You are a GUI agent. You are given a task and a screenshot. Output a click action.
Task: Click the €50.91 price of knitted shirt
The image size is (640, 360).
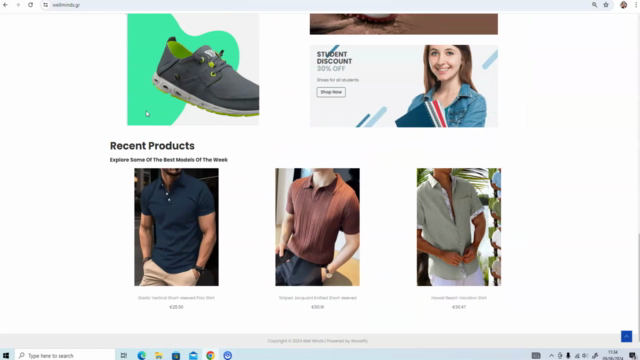click(318, 307)
